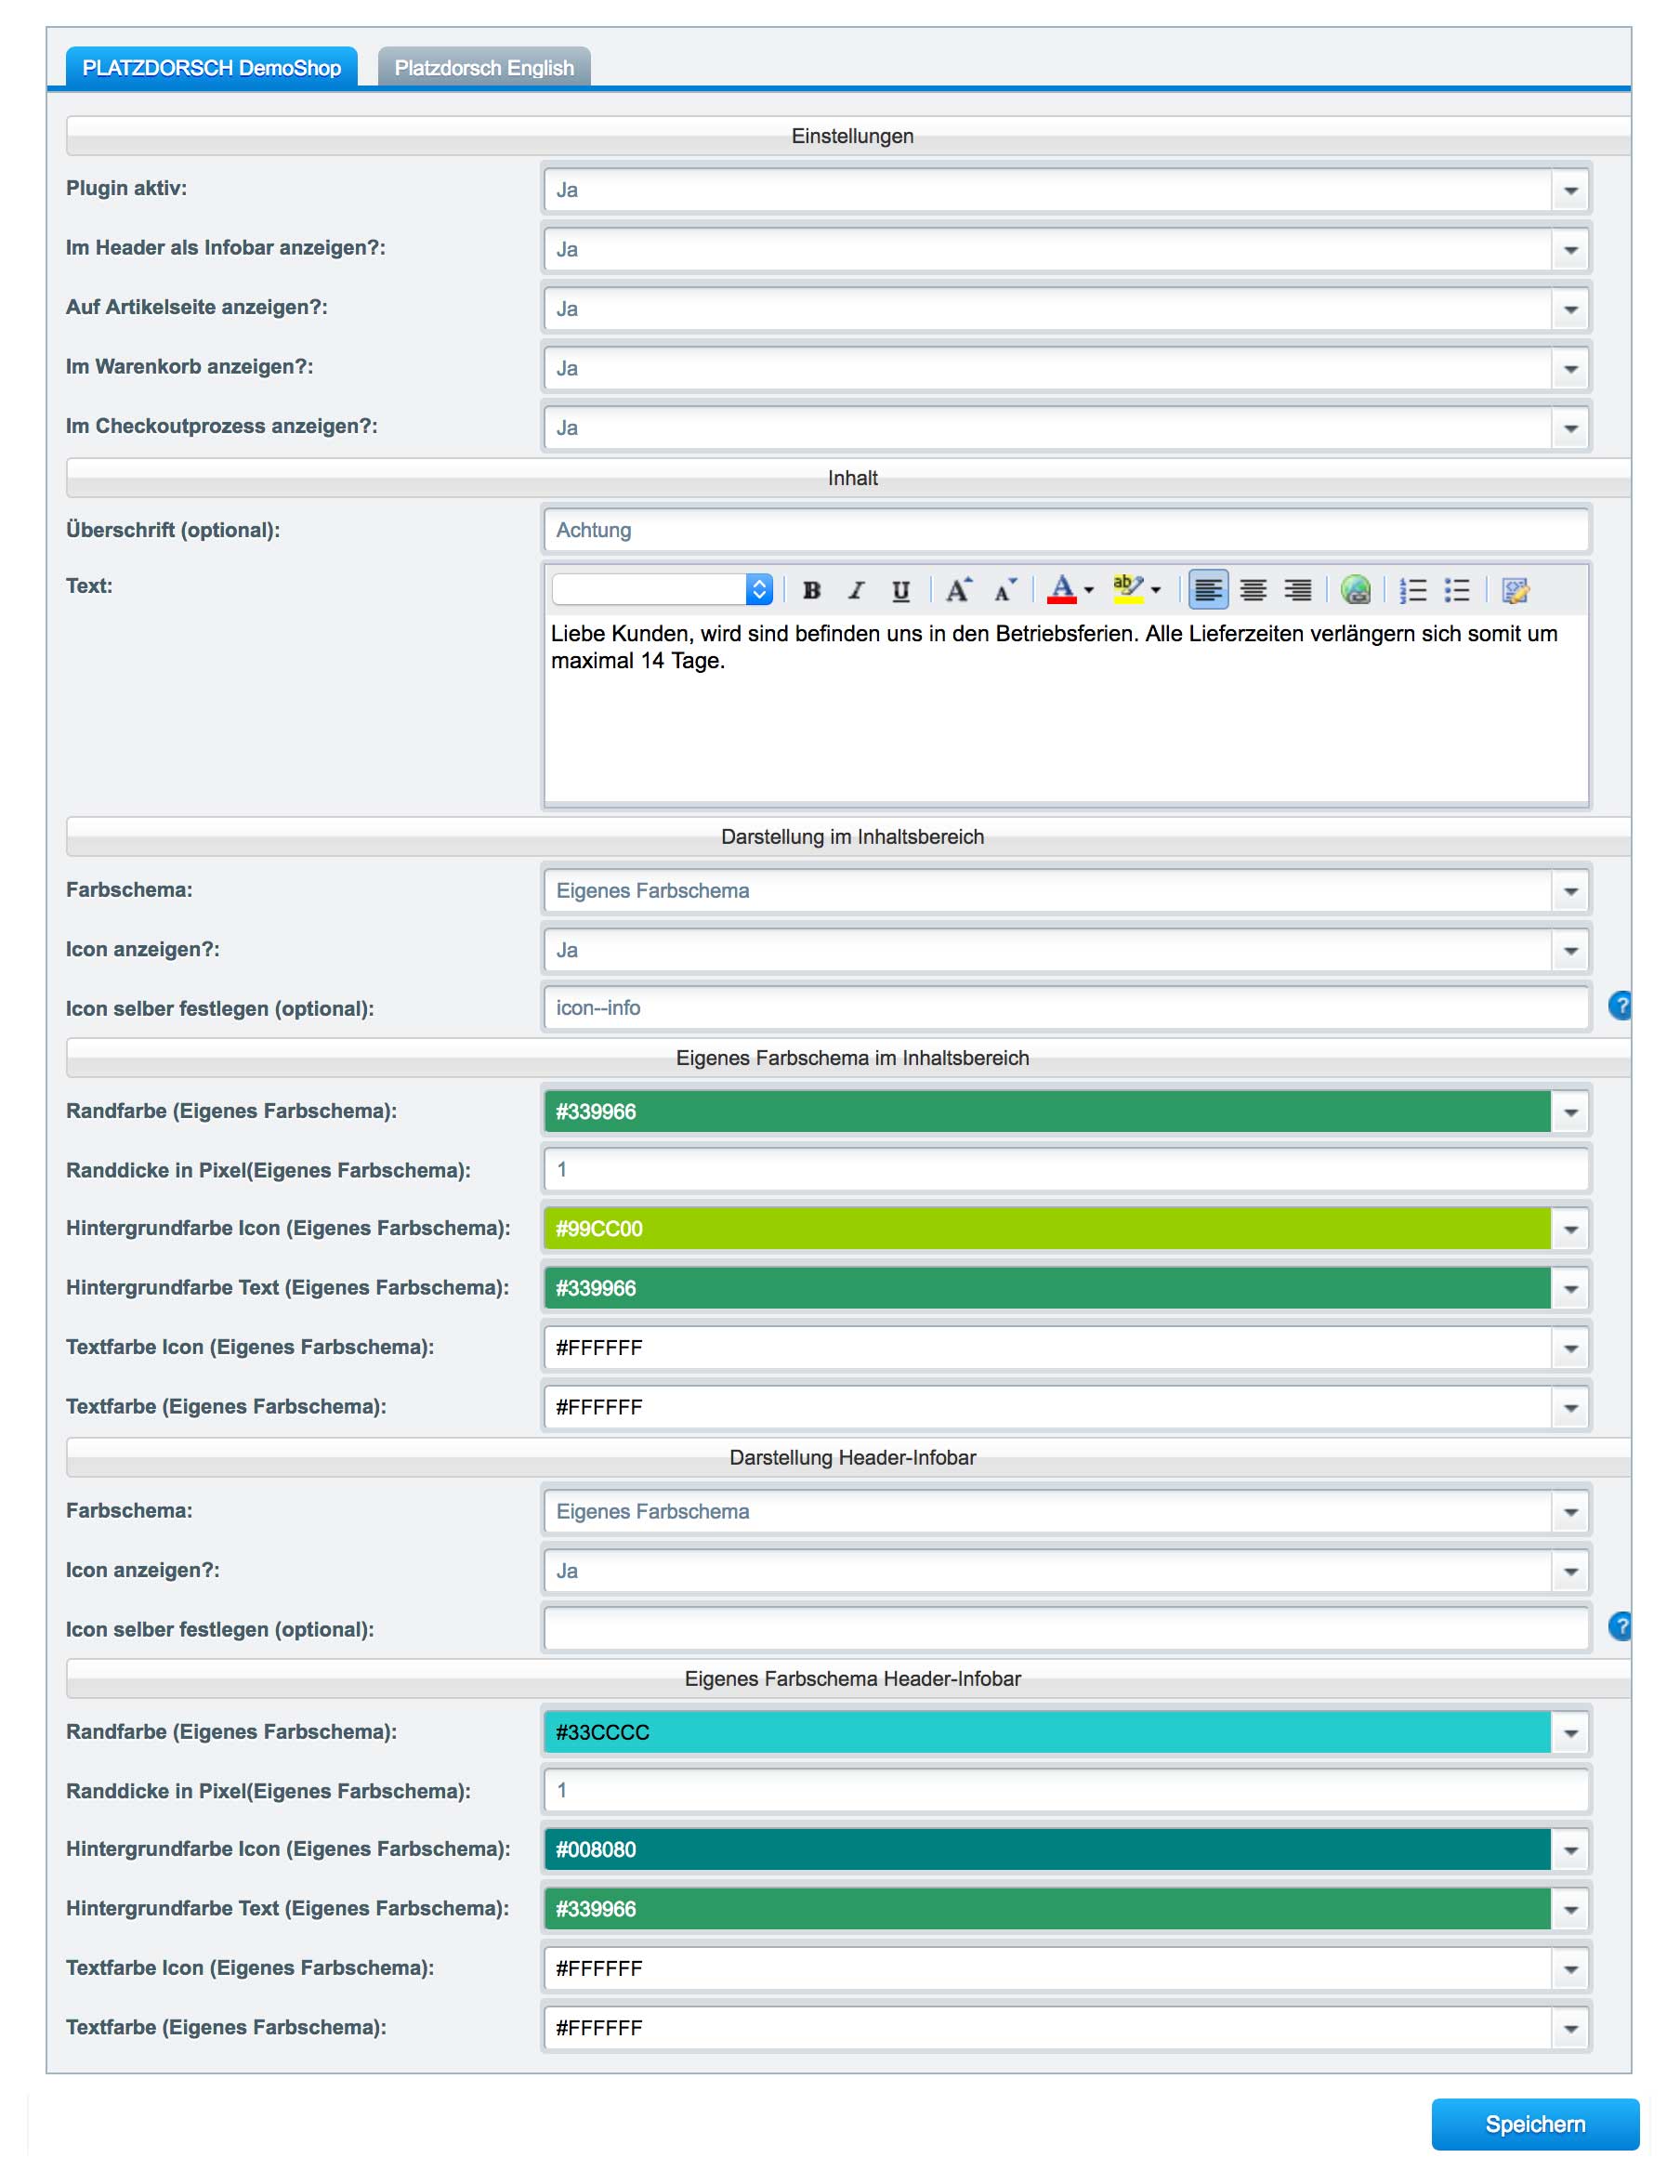Toggle italic formatting in the text editor
1680x2184 pixels.
click(x=856, y=591)
